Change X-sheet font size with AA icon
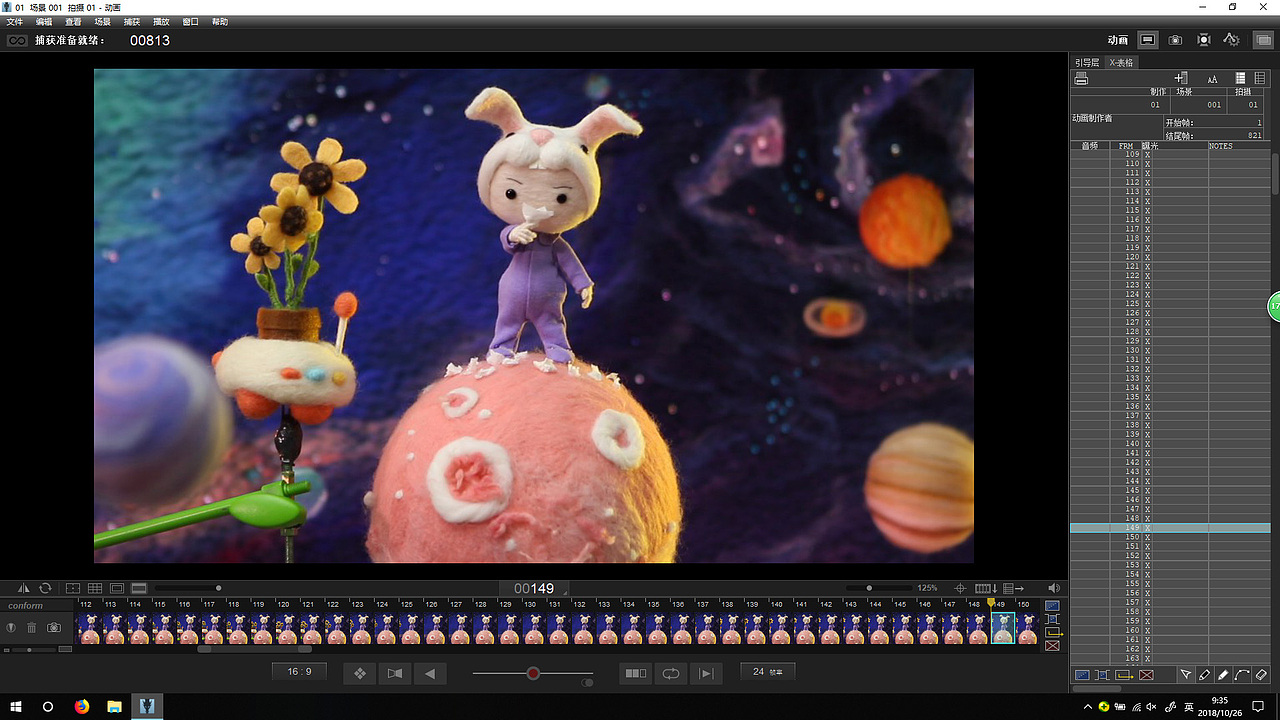 pos(1212,78)
